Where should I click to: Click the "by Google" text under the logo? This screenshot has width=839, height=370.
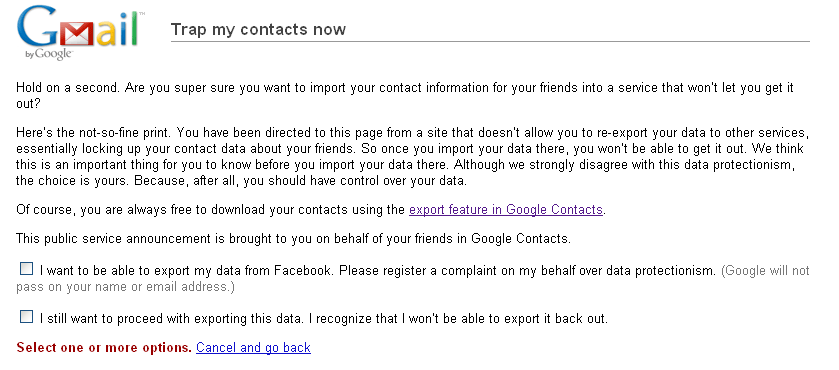pos(49,54)
